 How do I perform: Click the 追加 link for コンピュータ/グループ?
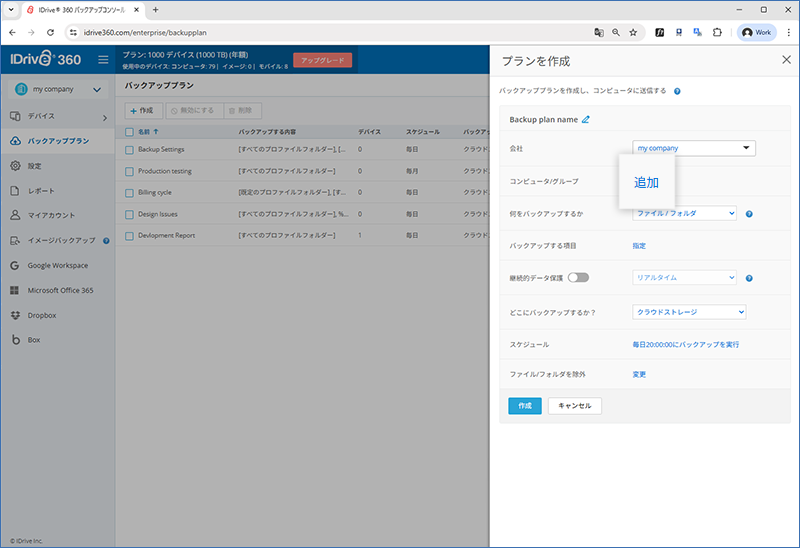coord(646,183)
